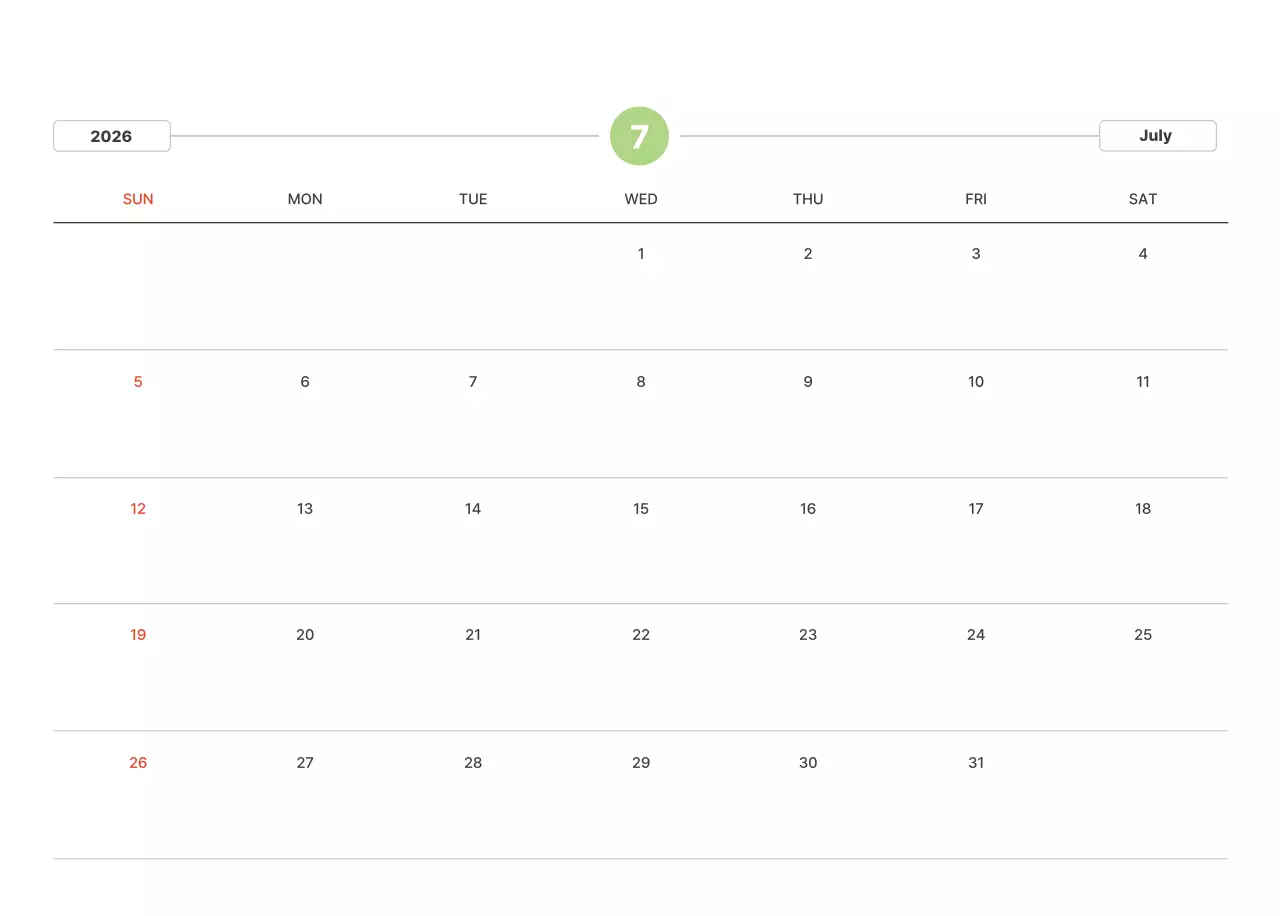Select the 13th on Monday

click(305, 509)
